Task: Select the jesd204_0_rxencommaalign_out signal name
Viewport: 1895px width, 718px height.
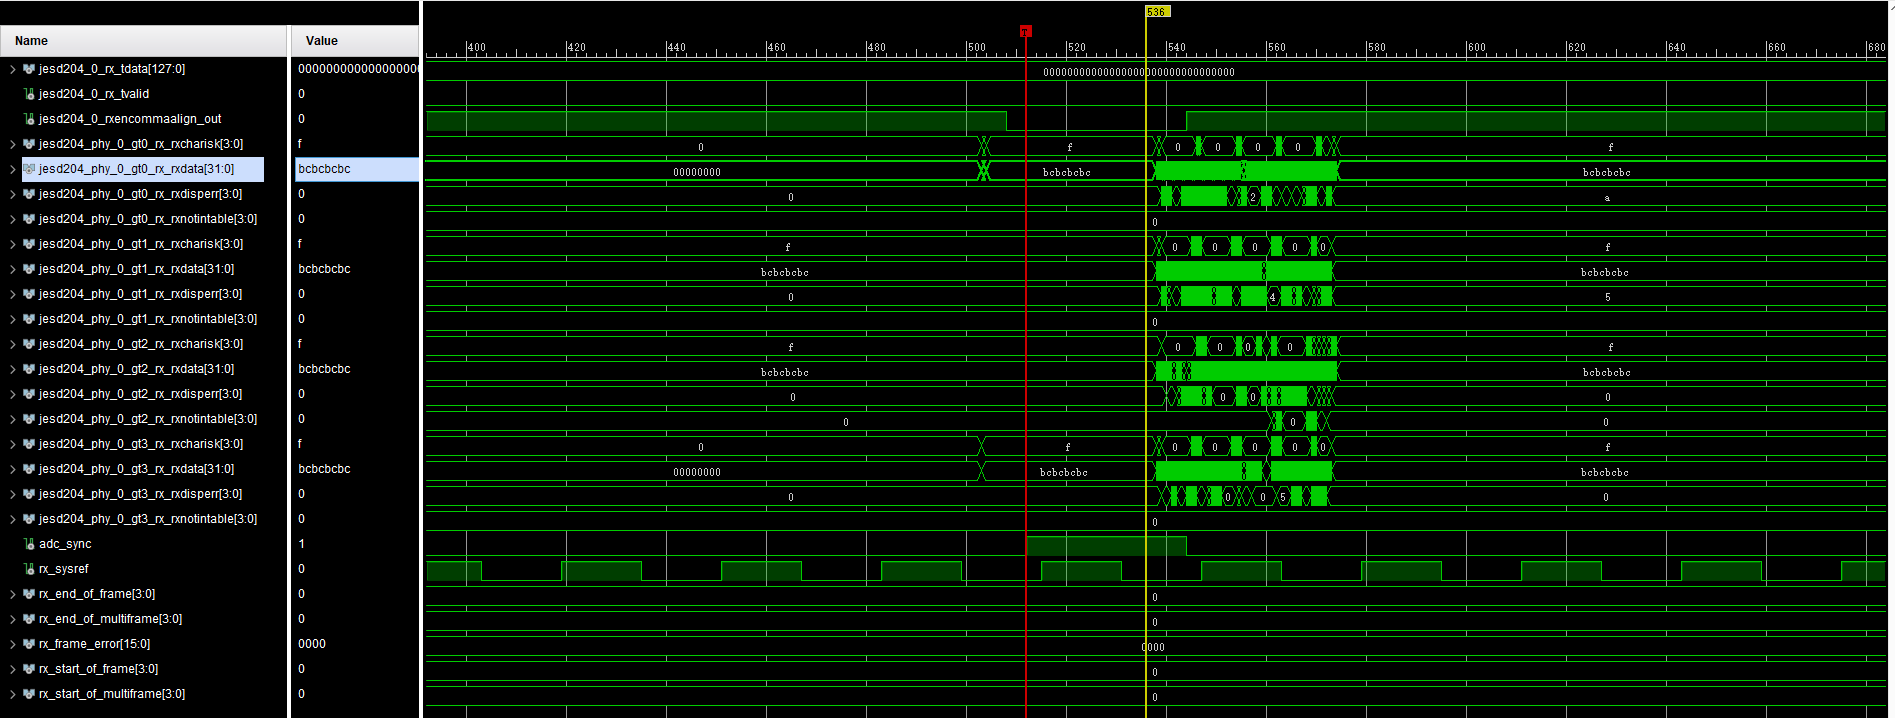Action: tap(130, 119)
